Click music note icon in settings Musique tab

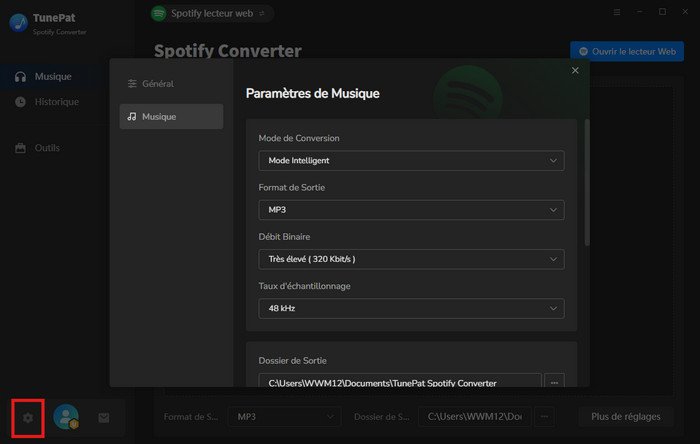(x=132, y=116)
